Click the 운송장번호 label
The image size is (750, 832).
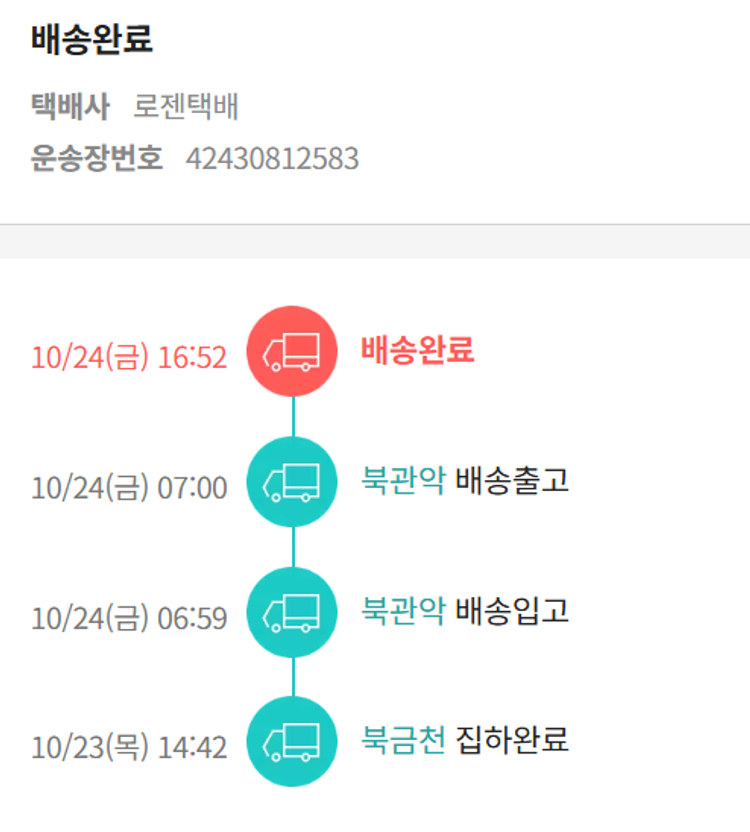click(x=97, y=159)
